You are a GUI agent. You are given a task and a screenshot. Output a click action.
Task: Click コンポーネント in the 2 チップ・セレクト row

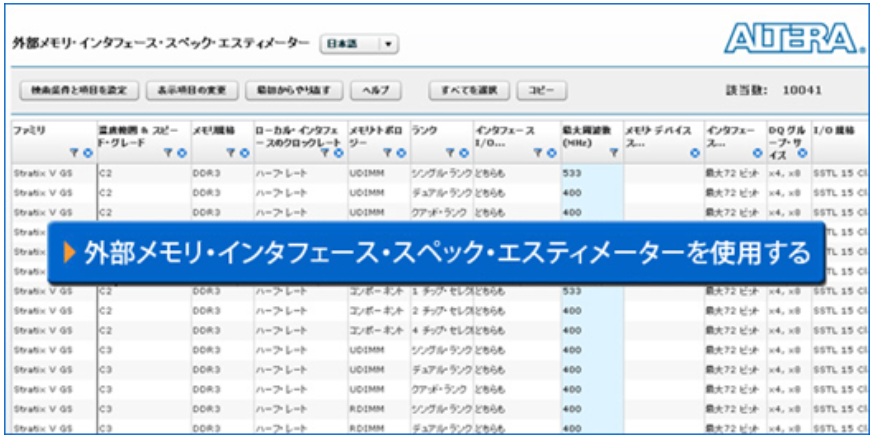coord(376,311)
